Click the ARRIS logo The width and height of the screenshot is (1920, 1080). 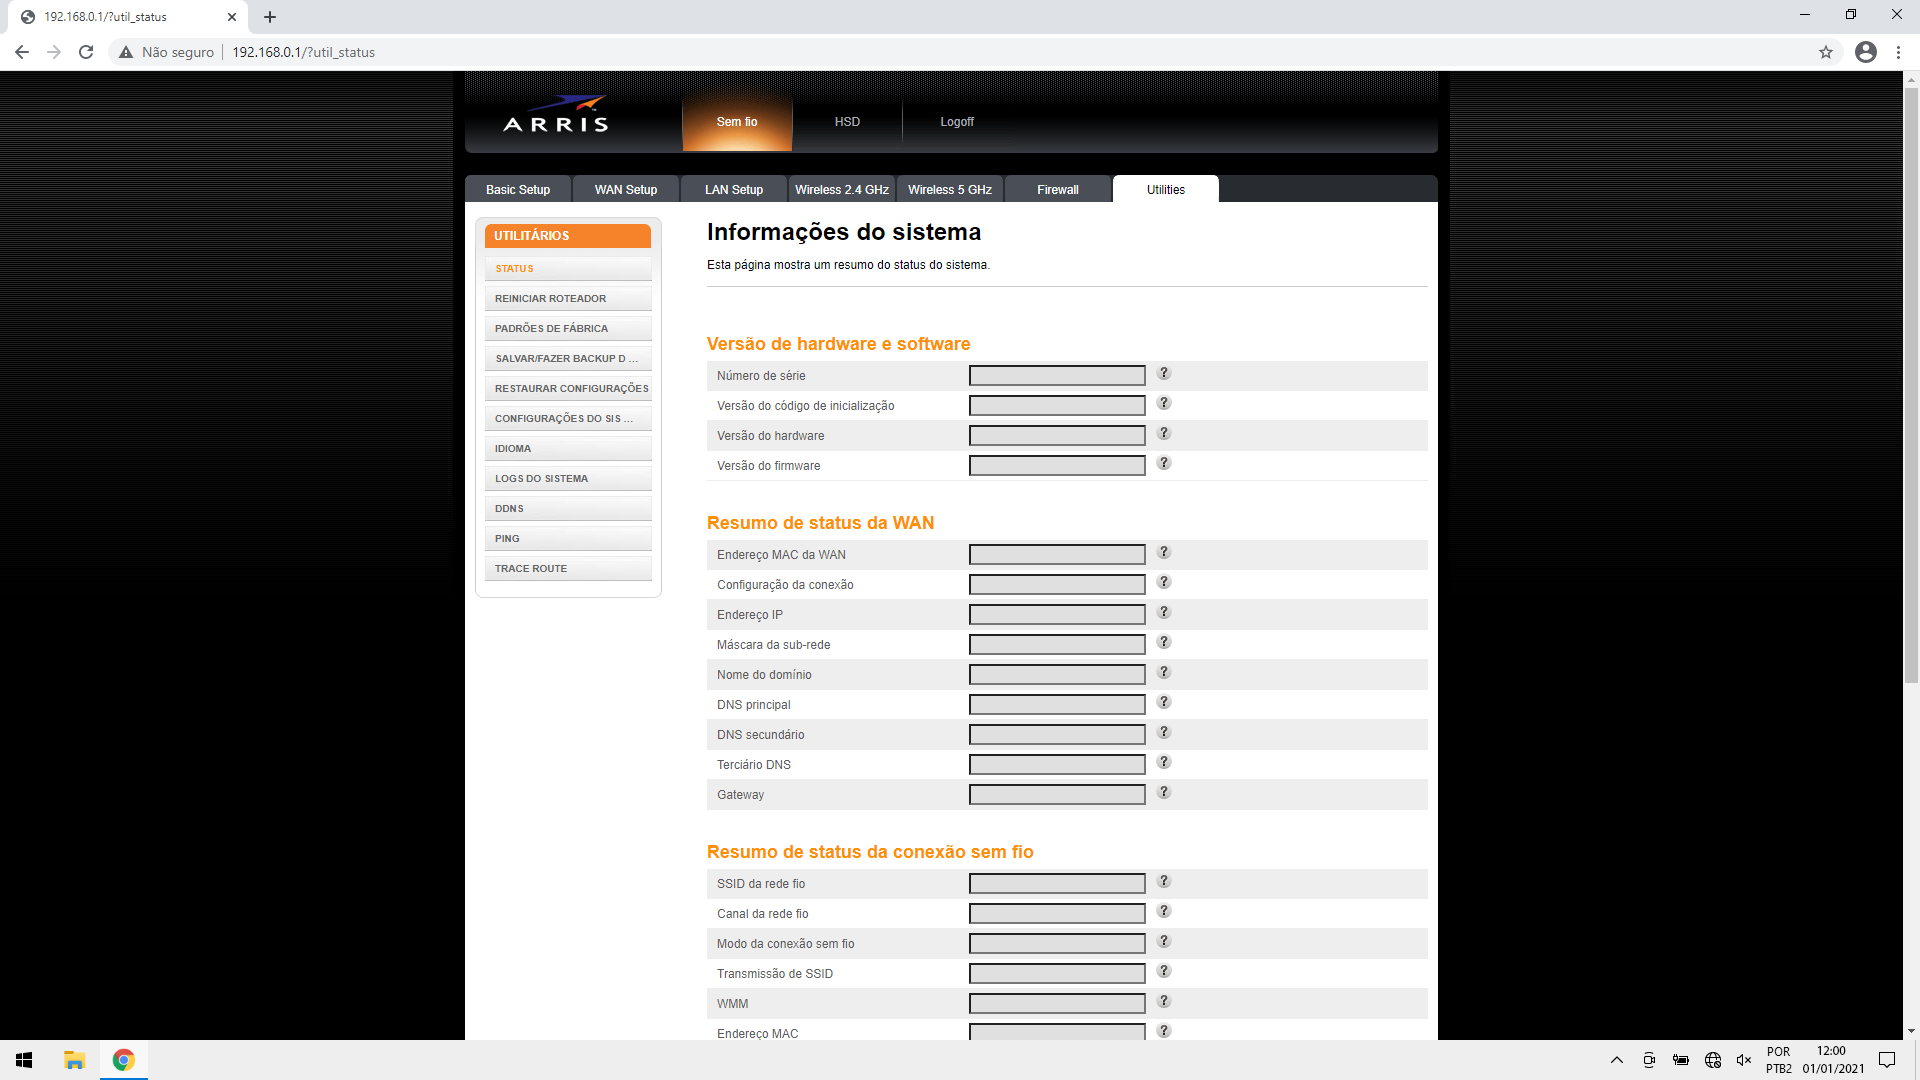[556, 114]
